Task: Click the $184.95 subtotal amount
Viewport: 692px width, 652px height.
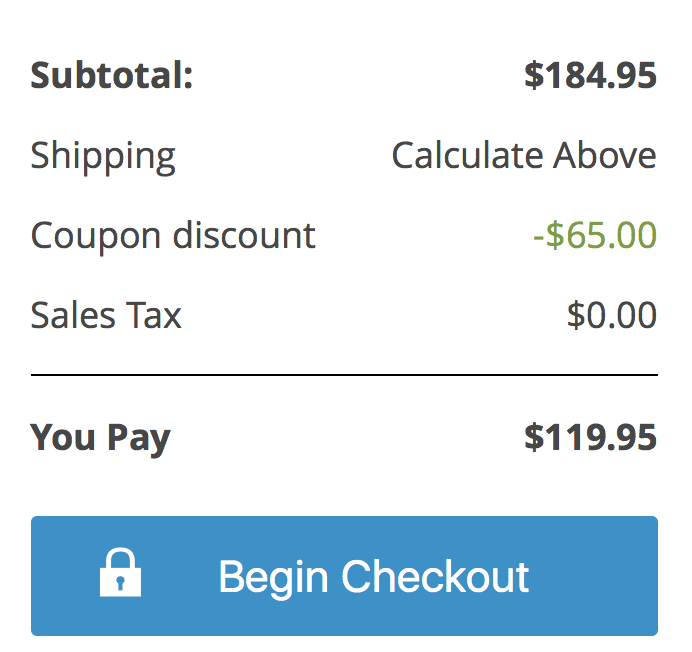Action: (x=590, y=76)
